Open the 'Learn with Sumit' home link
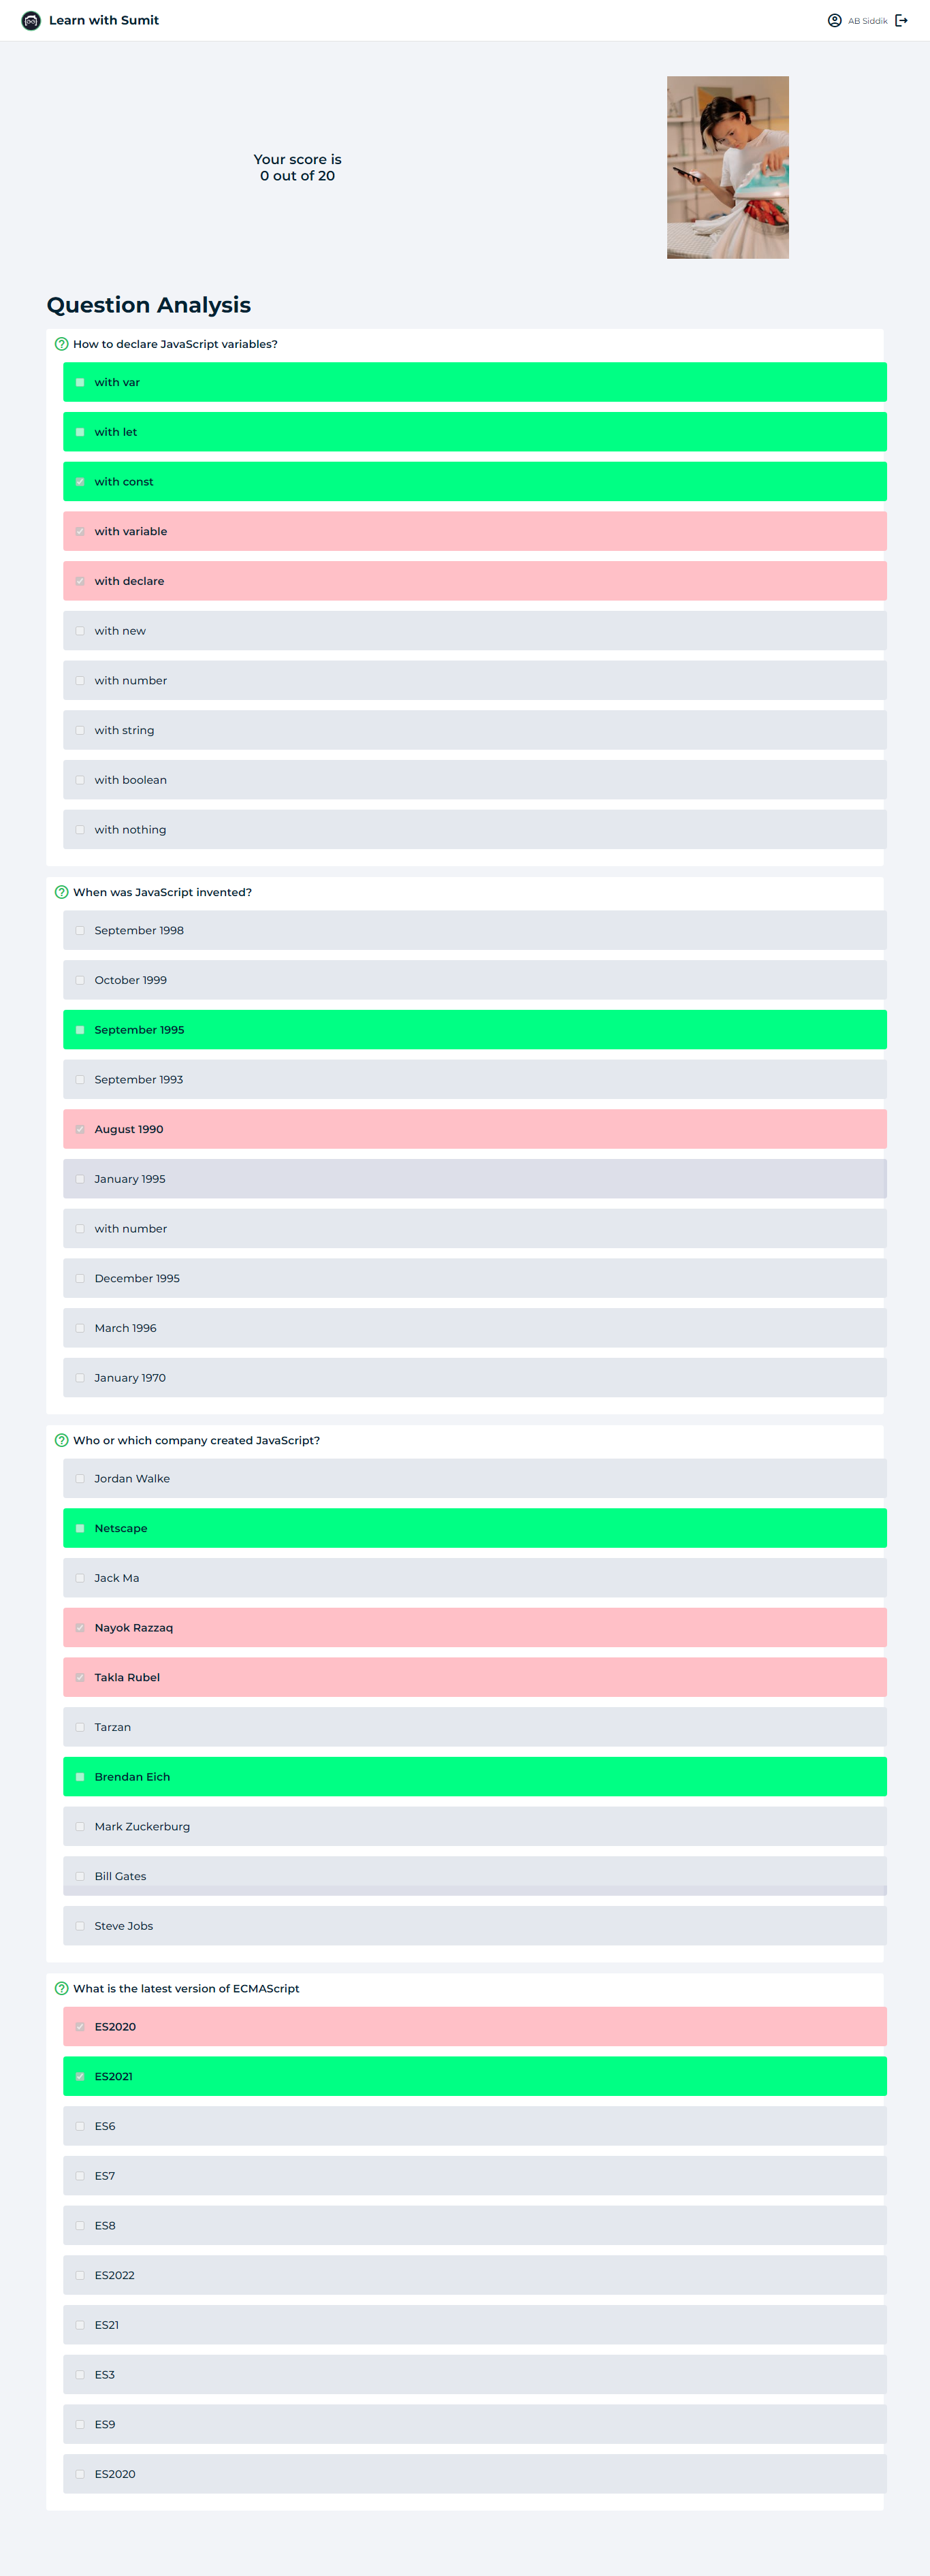 (104, 21)
